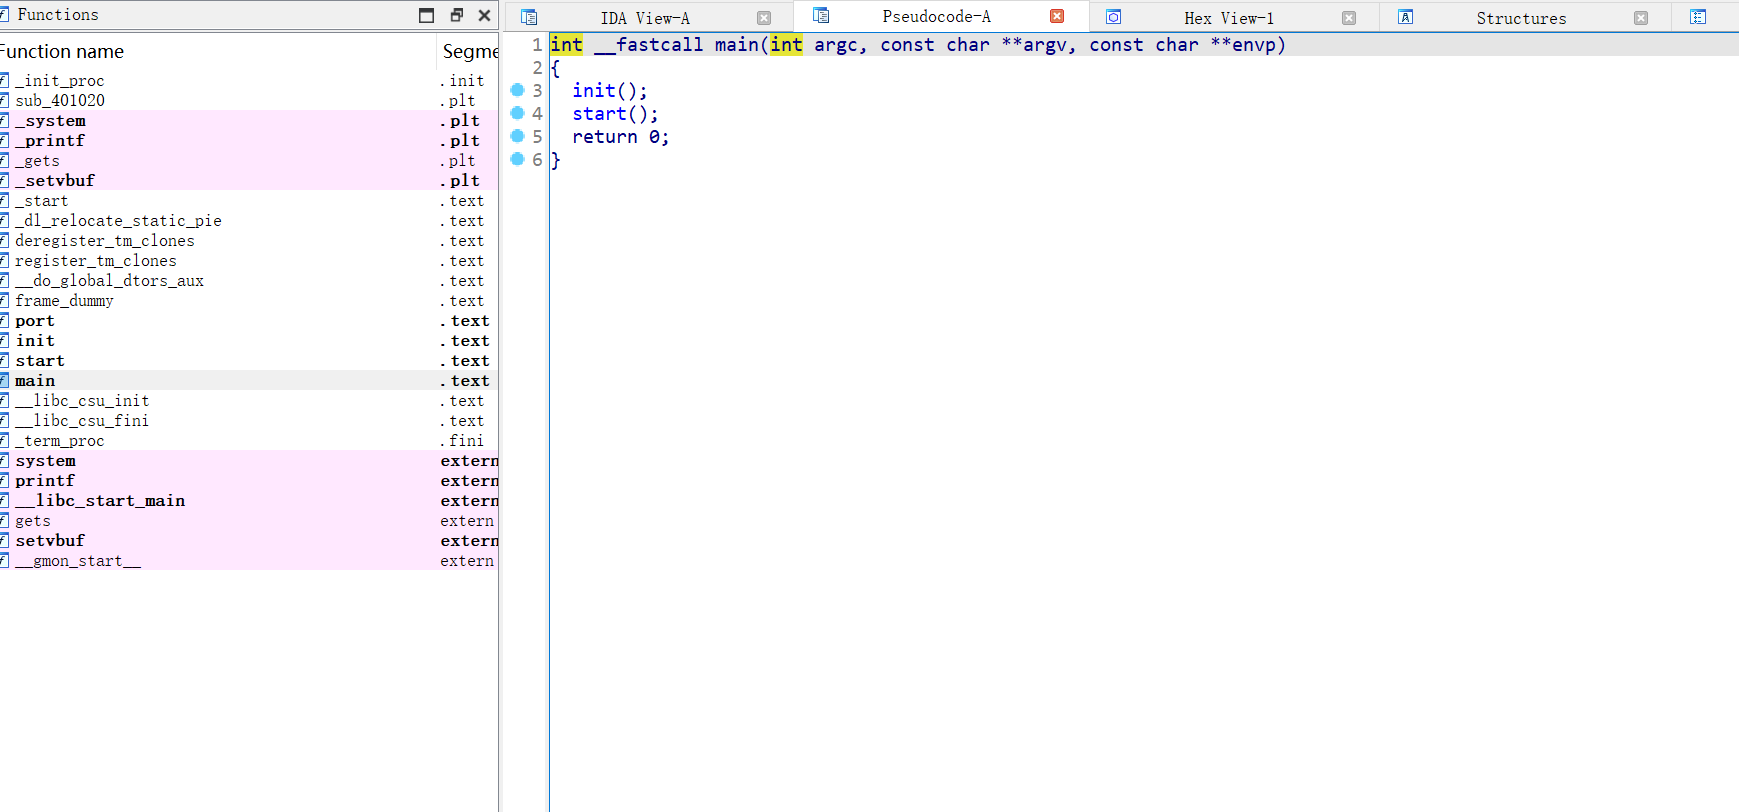Click the function icon beside setvbuf extern
1739x812 pixels.
(x=4, y=540)
